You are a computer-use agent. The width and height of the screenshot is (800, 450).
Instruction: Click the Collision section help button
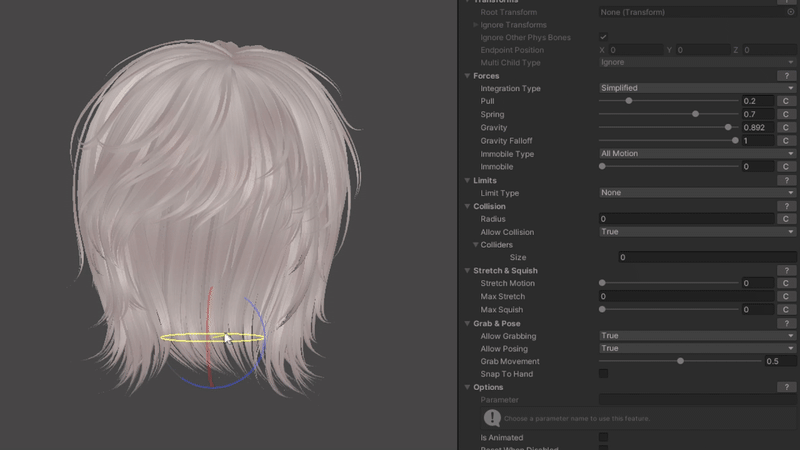[786, 206]
